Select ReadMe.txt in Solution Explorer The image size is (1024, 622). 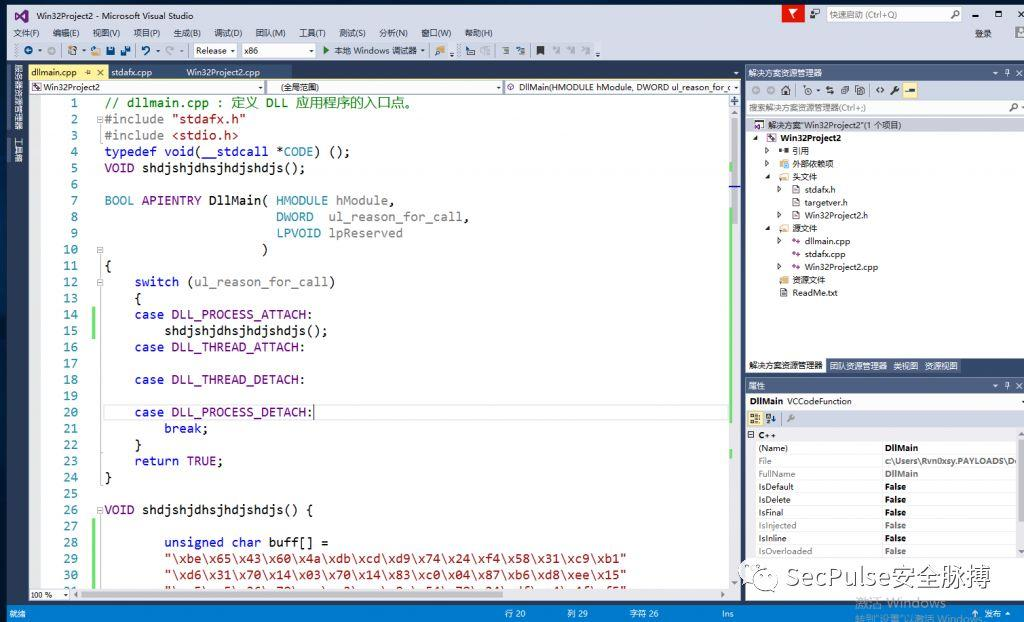[x=814, y=293]
